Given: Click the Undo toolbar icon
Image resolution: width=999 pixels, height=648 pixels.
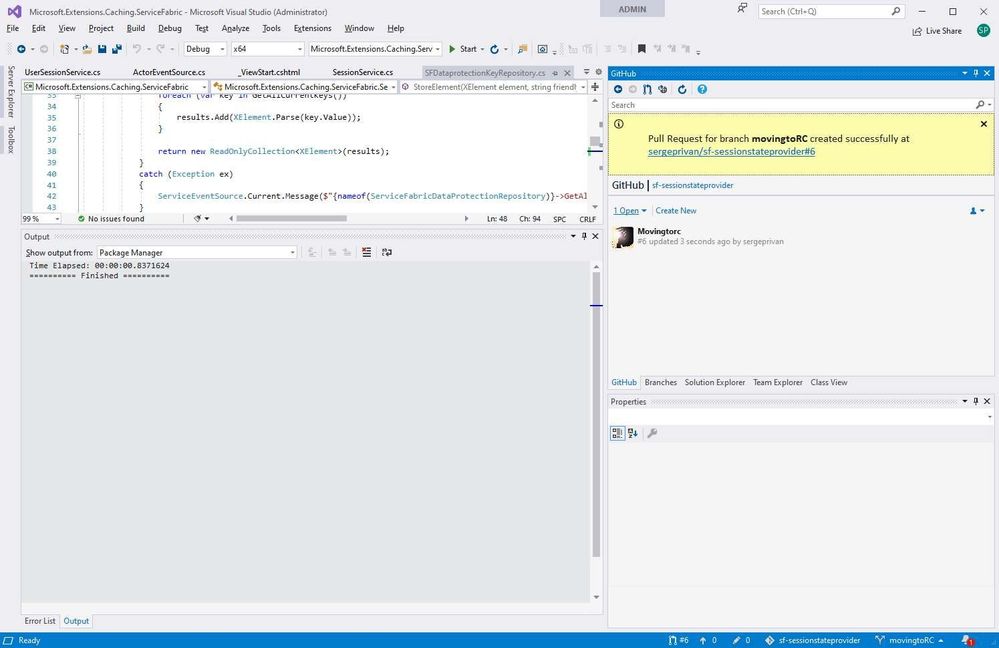Looking at the screenshot, I should tap(136, 49).
